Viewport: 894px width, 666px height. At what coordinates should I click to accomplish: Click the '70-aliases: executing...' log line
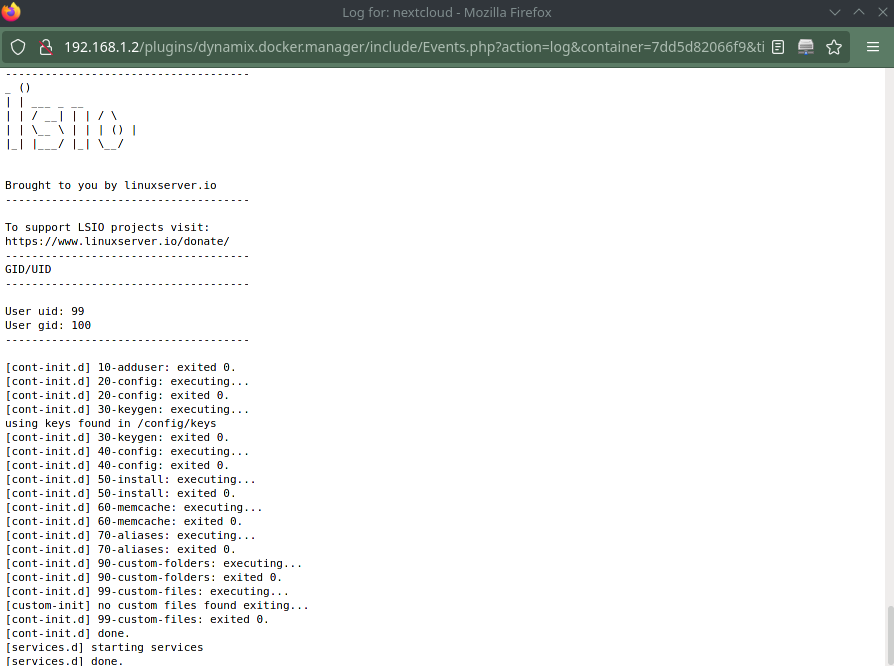coord(131,535)
